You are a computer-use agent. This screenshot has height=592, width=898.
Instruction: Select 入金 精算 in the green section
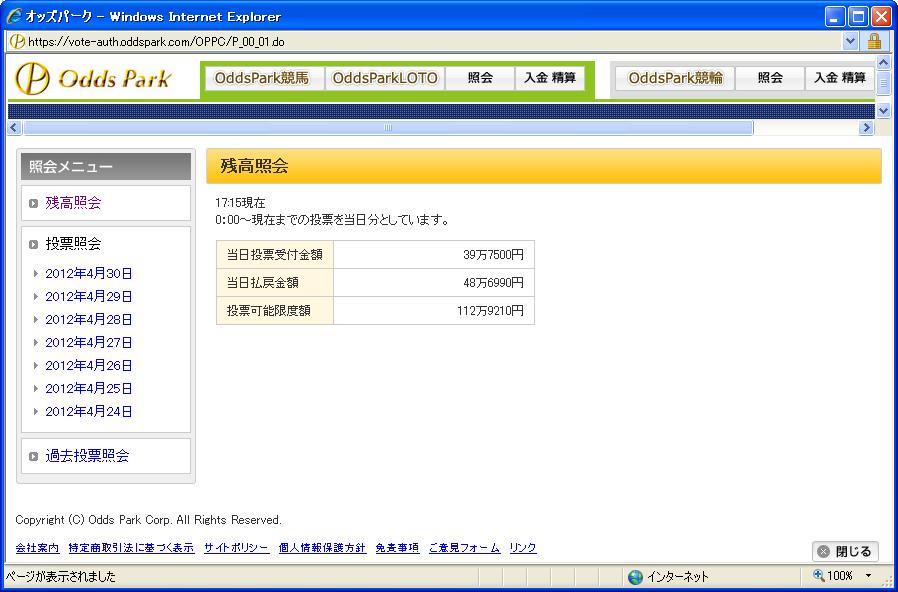tap(550, 78)
